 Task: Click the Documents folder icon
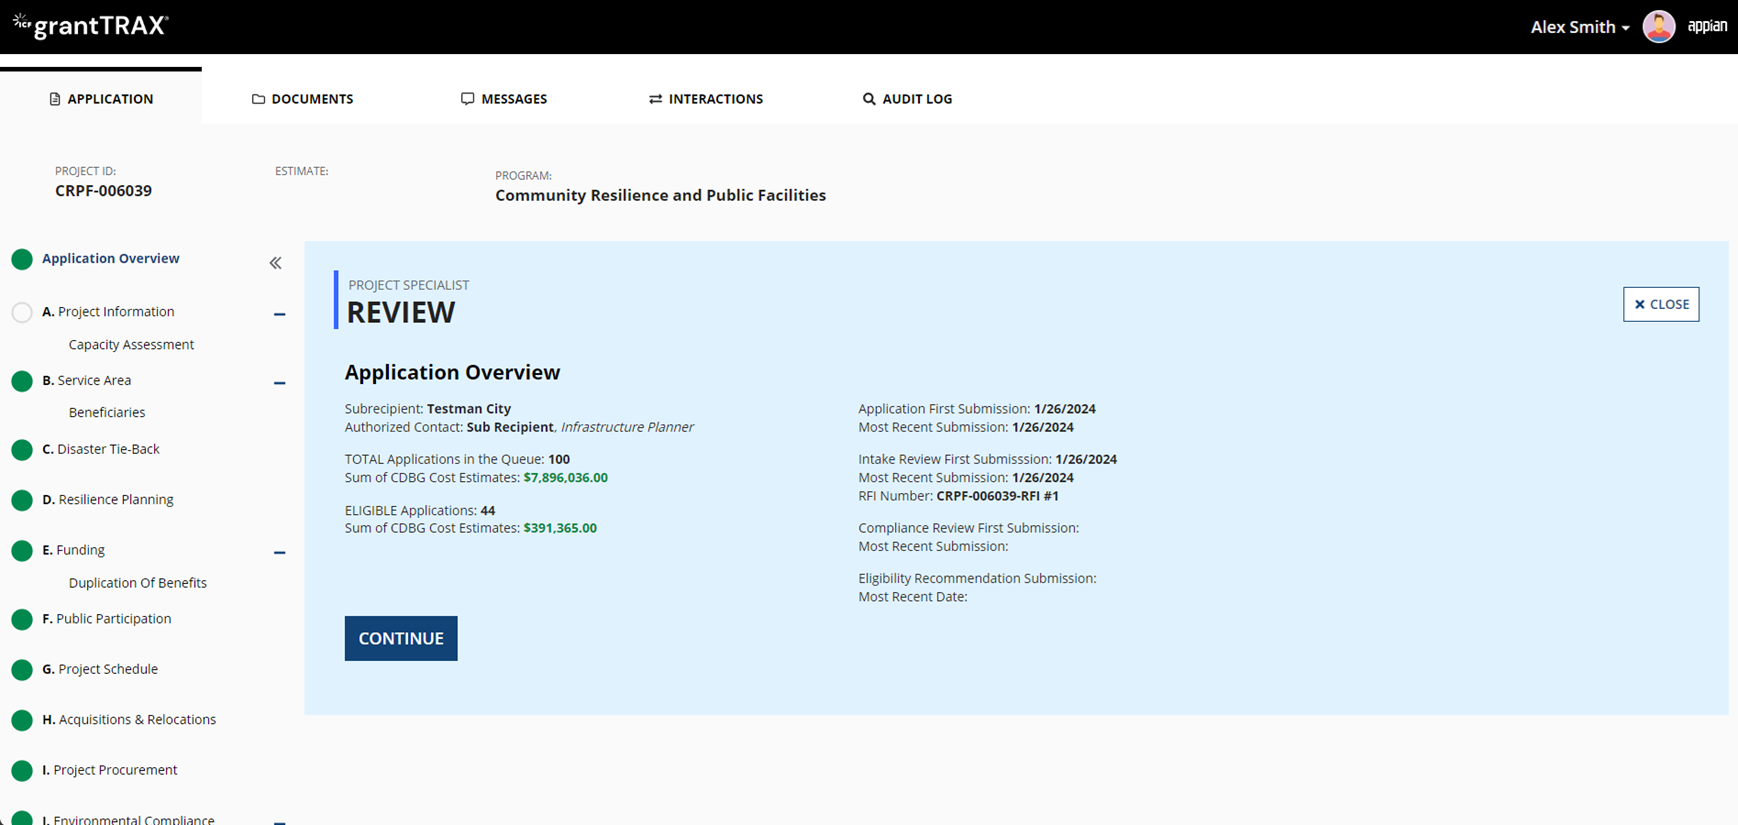[x=258, y=99]
